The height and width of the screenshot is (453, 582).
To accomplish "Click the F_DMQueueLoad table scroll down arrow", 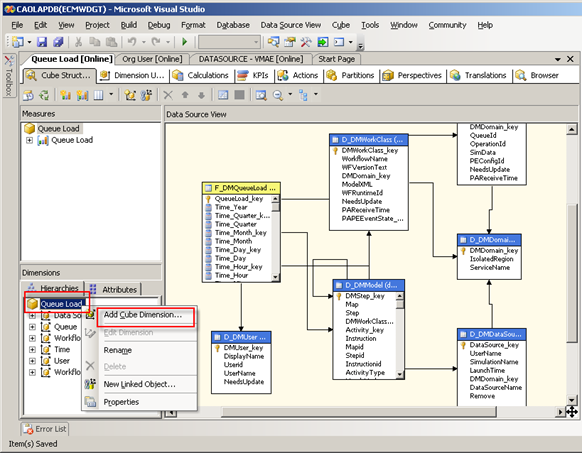I will click(x=275, y=277).
